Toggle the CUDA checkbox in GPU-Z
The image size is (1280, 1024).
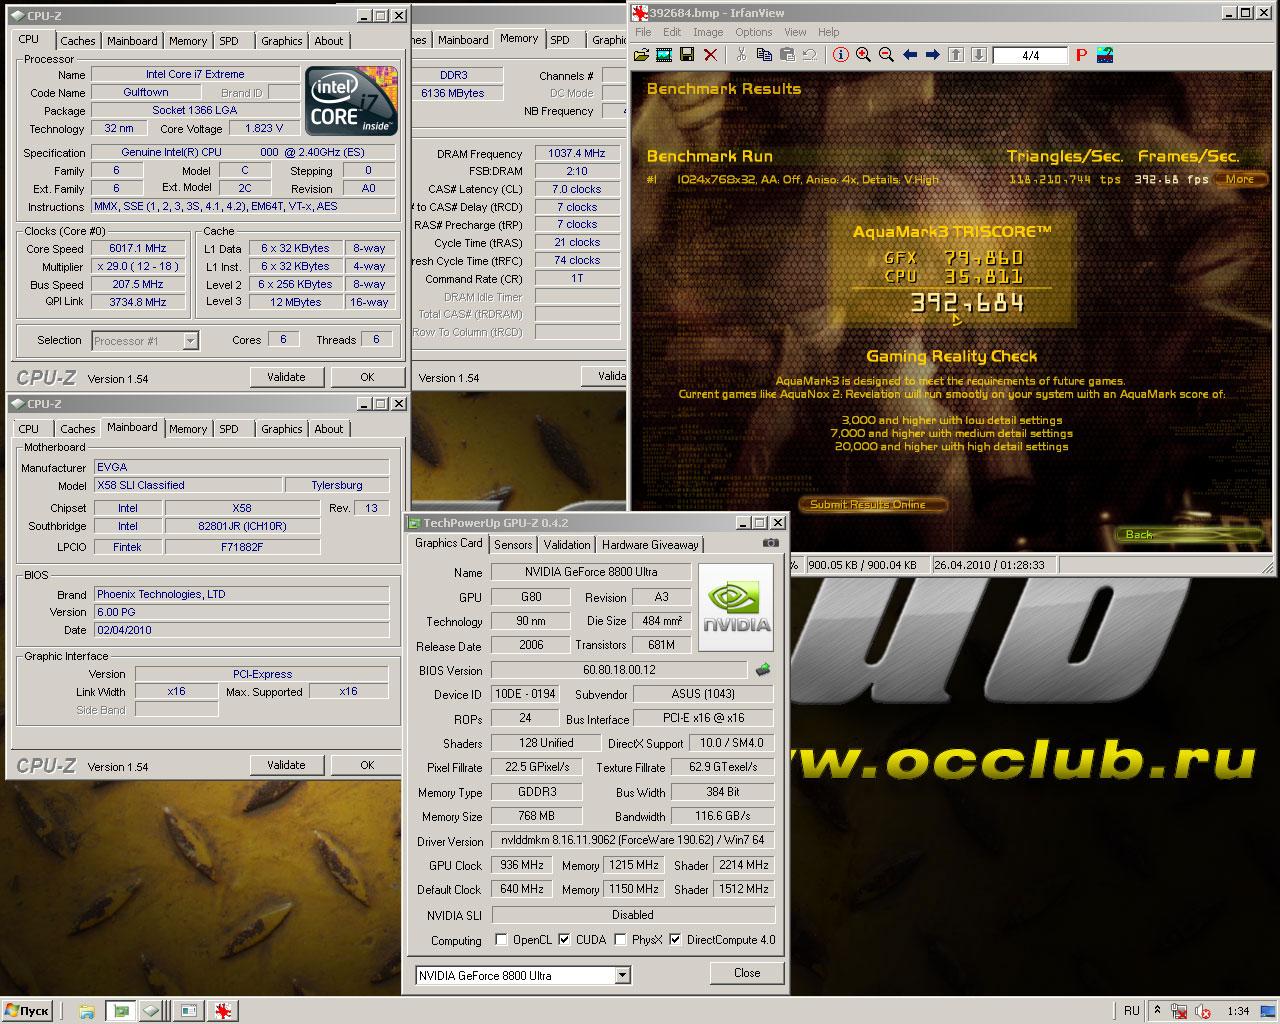pyautogui.click(x=565, y=940)
